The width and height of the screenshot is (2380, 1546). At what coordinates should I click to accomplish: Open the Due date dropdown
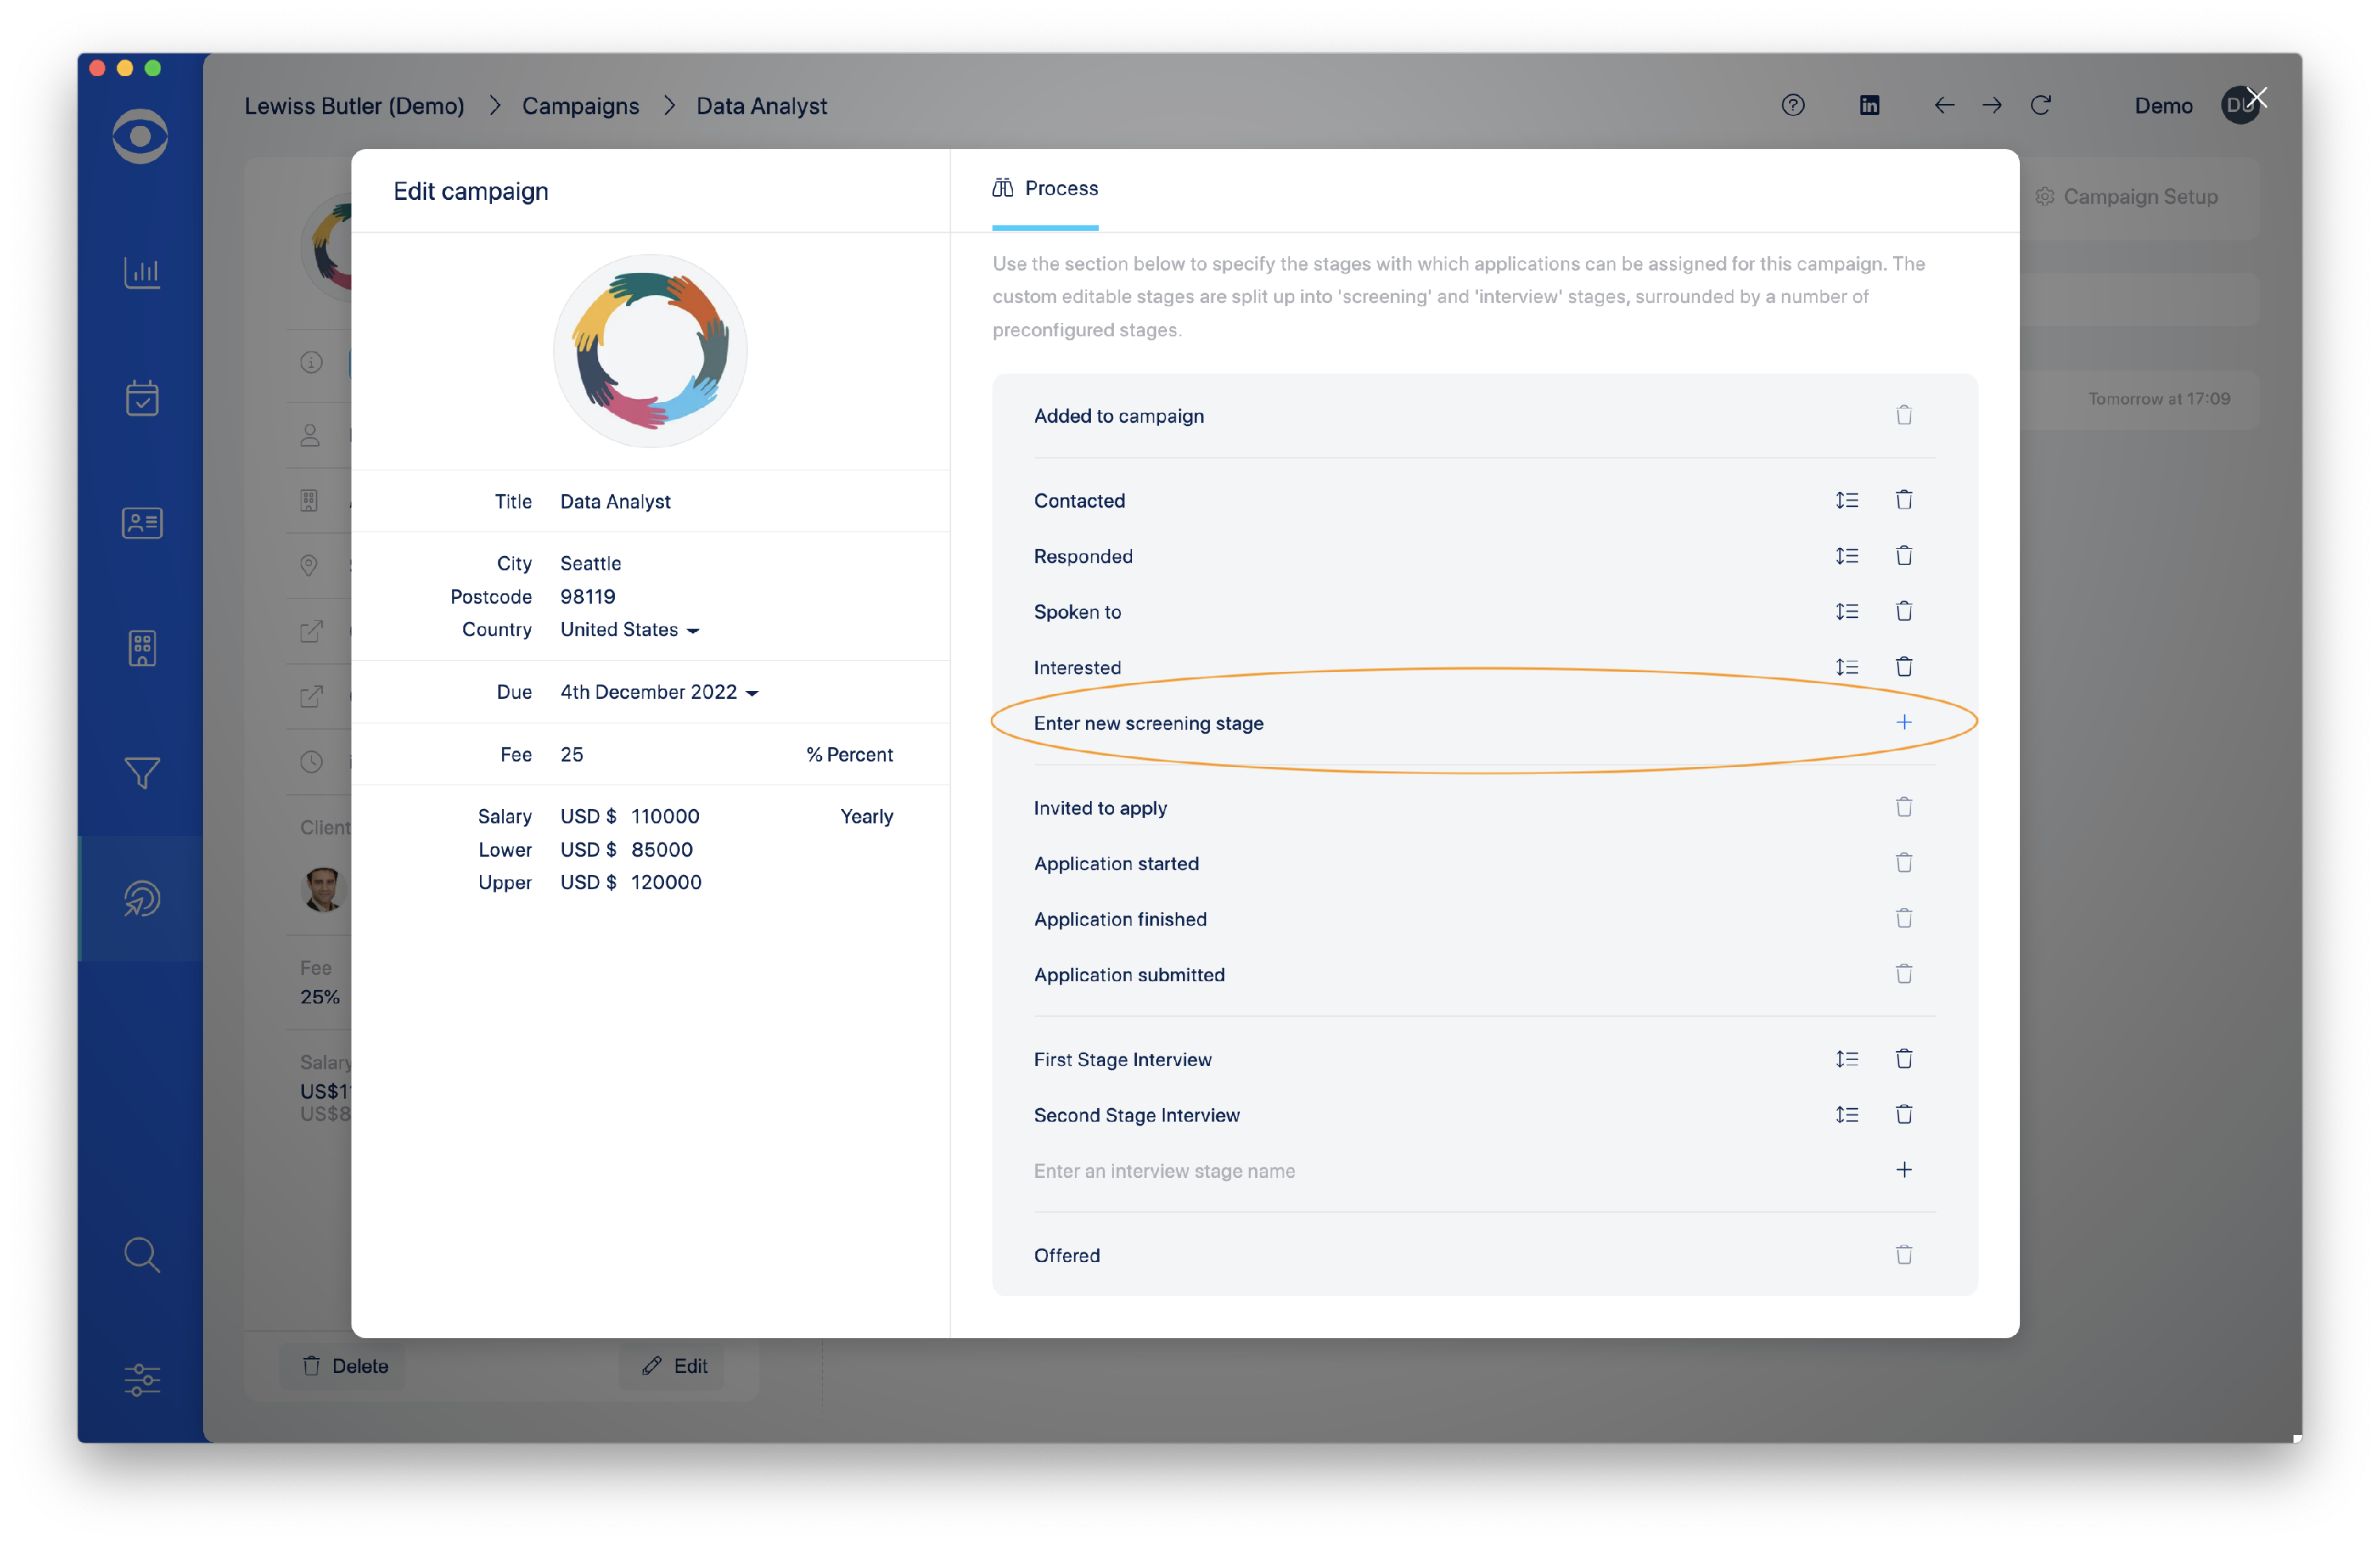coord(659,692)
